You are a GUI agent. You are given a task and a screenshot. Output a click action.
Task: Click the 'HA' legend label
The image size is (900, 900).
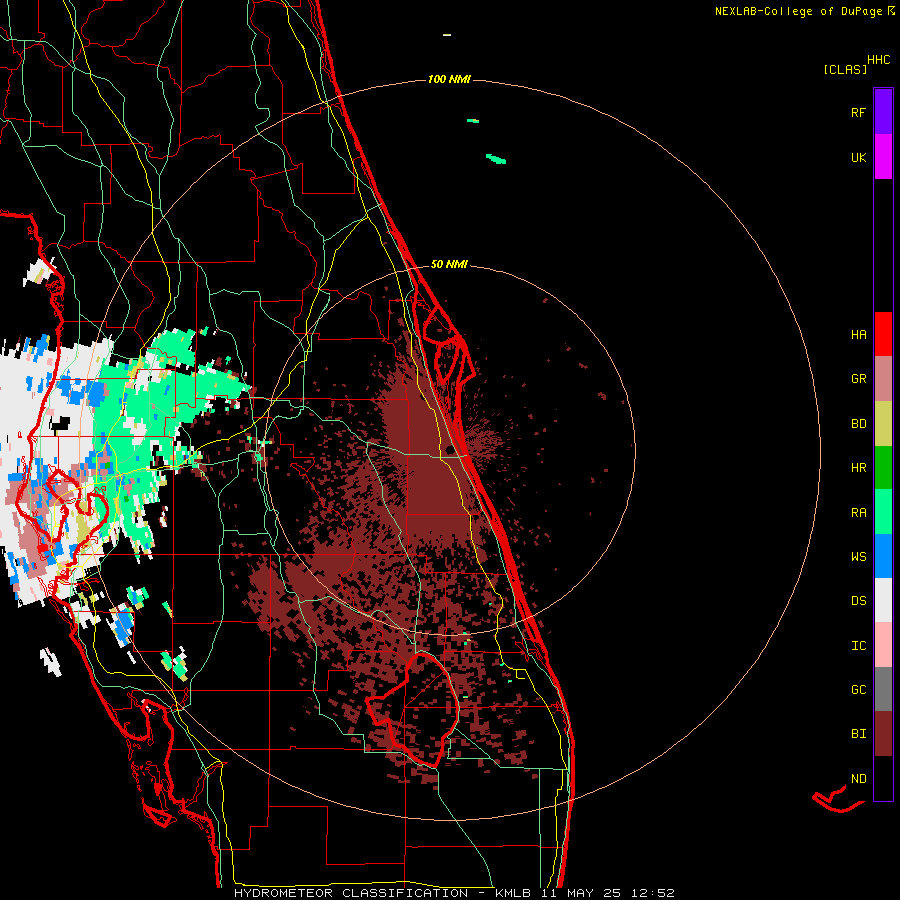click(x=858, y=334)
